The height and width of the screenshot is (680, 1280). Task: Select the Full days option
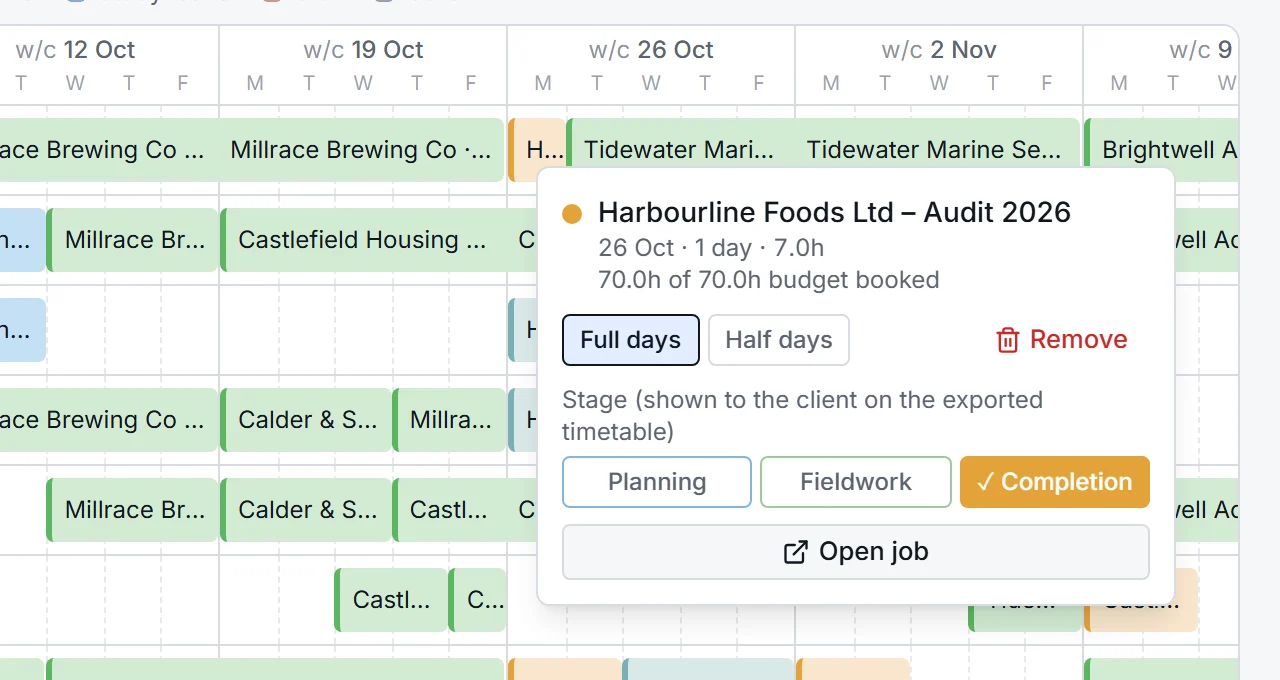pyautogui.click(x=630, y=340)
